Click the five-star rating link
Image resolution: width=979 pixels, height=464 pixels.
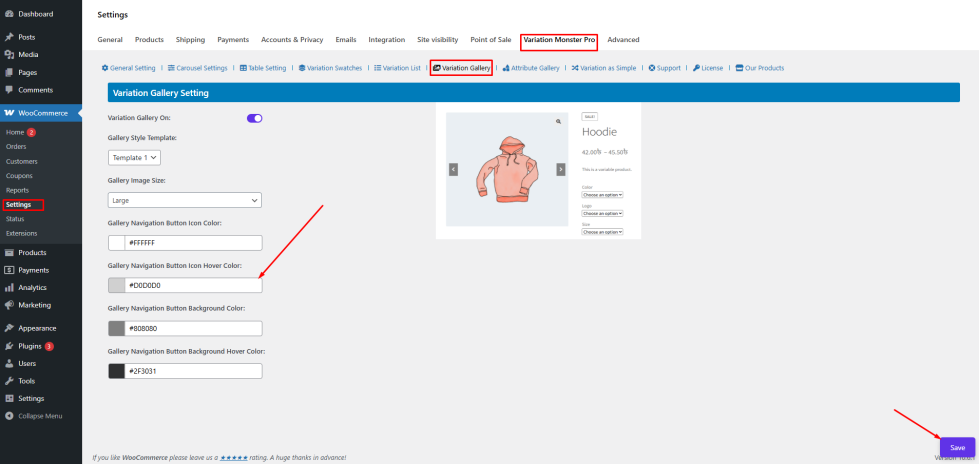[x=235, y=458]
